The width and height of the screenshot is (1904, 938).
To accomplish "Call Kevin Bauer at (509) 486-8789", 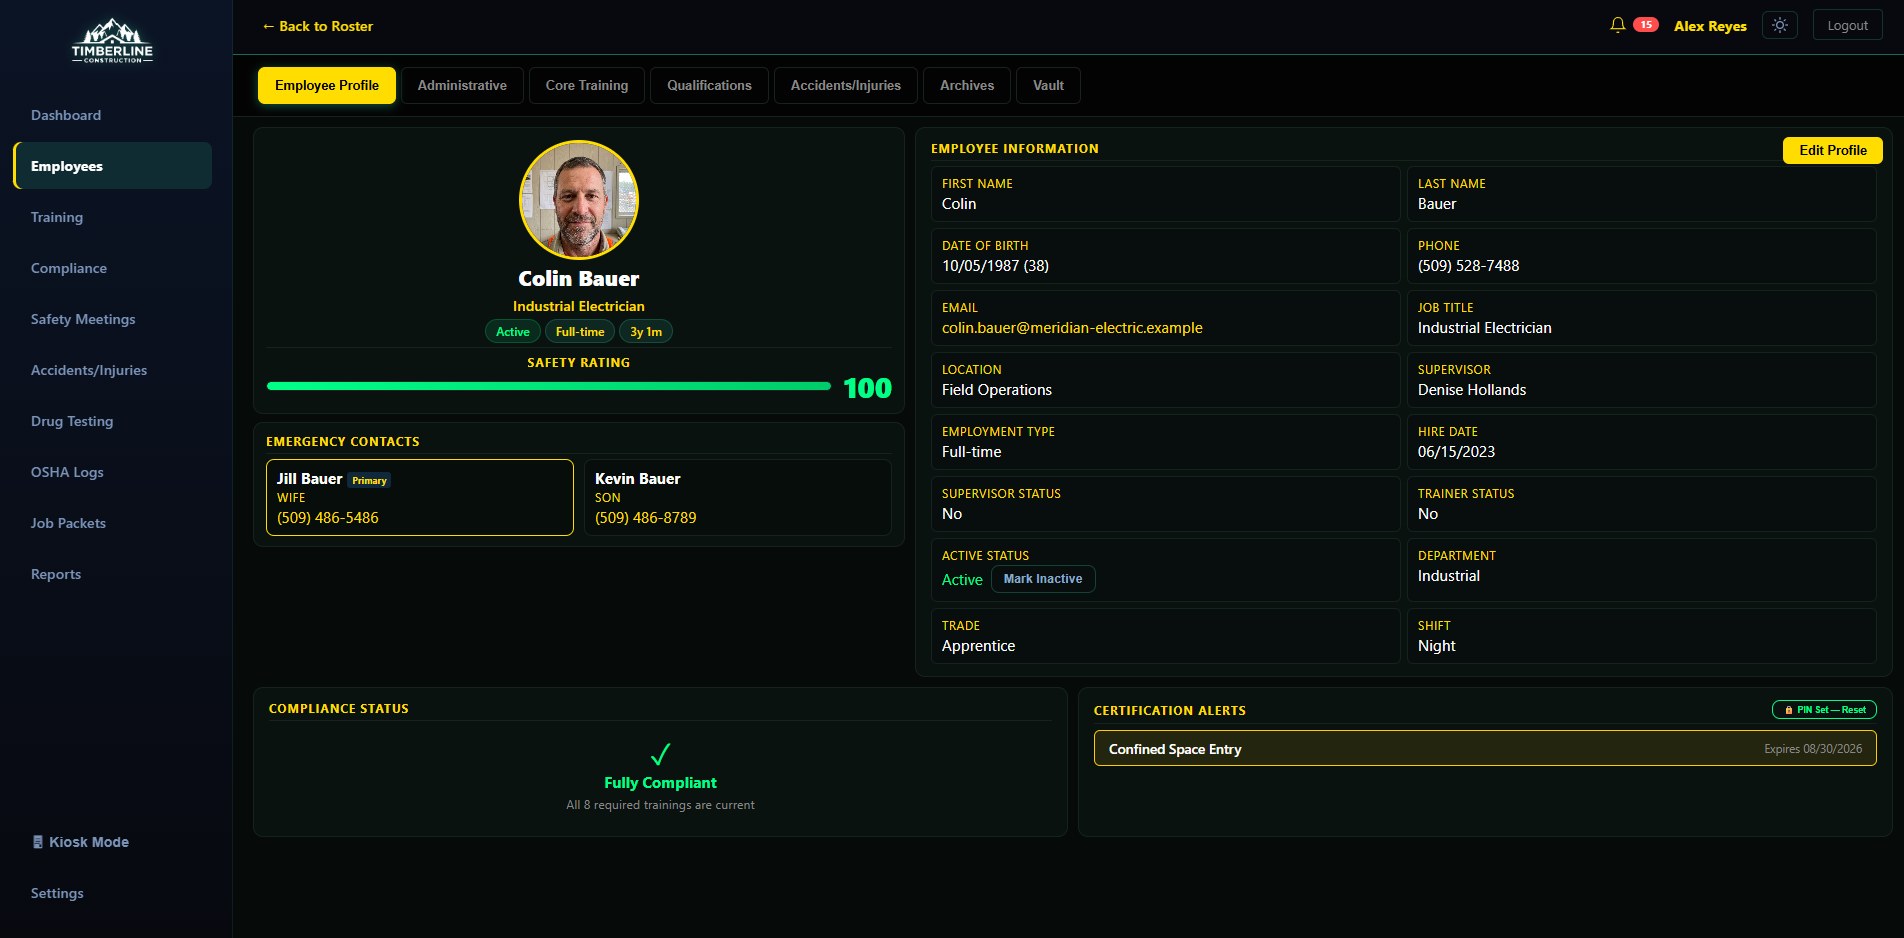I will coord(646,518).
